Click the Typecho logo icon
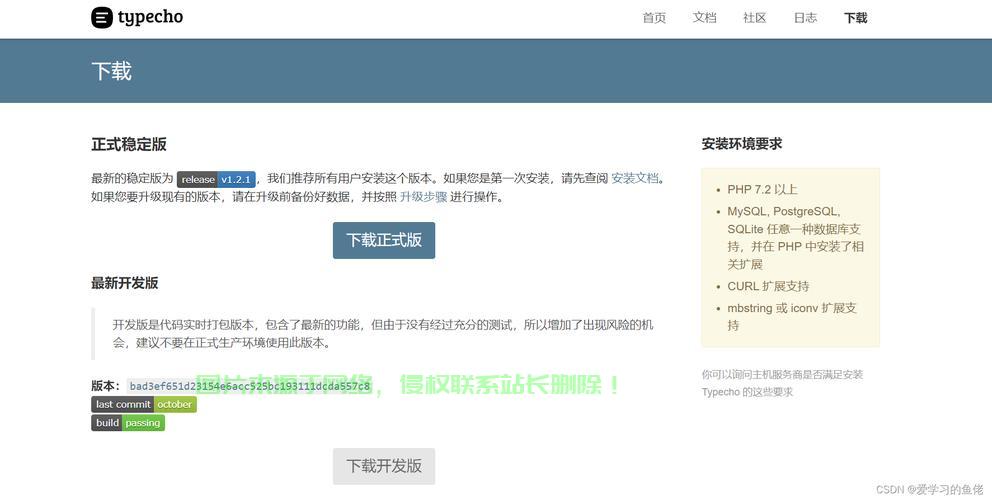The image size is (992, 500). click(x=102, y=17)
